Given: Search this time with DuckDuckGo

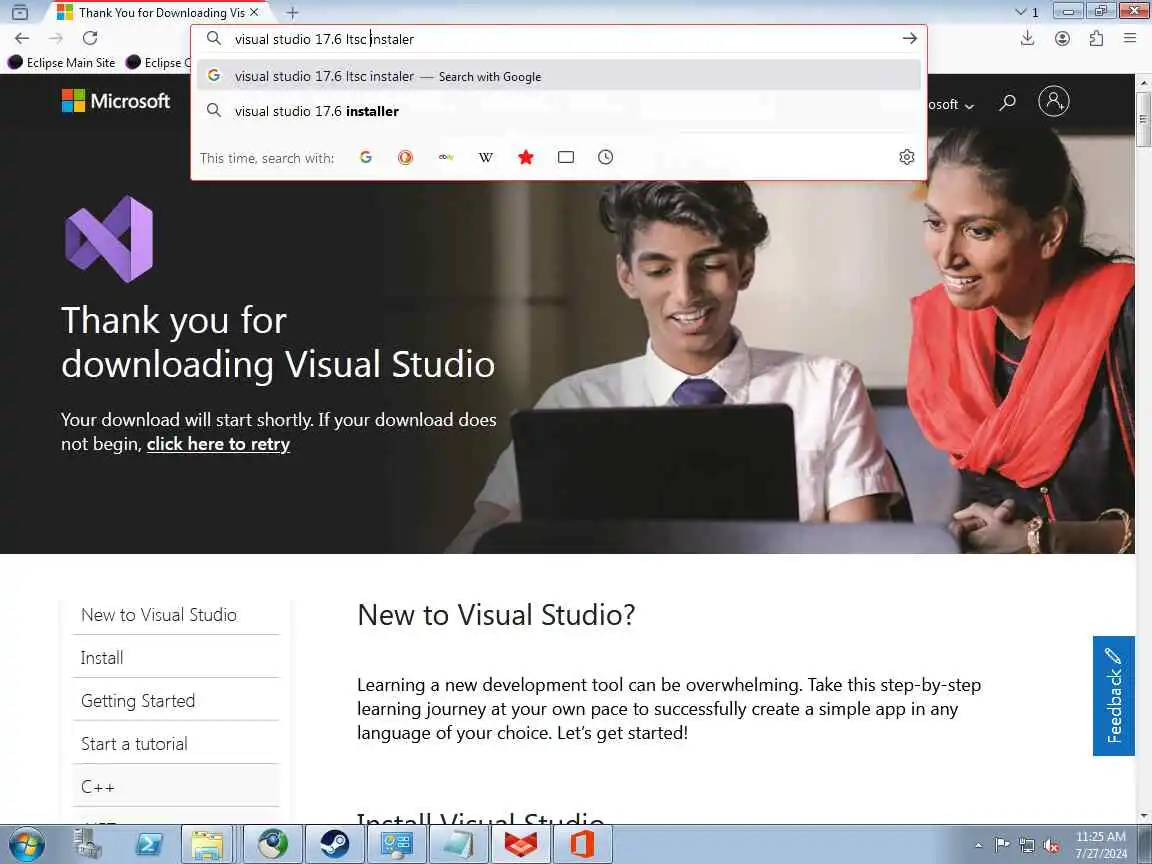Looking at the screenshot, I should point(406,157).
